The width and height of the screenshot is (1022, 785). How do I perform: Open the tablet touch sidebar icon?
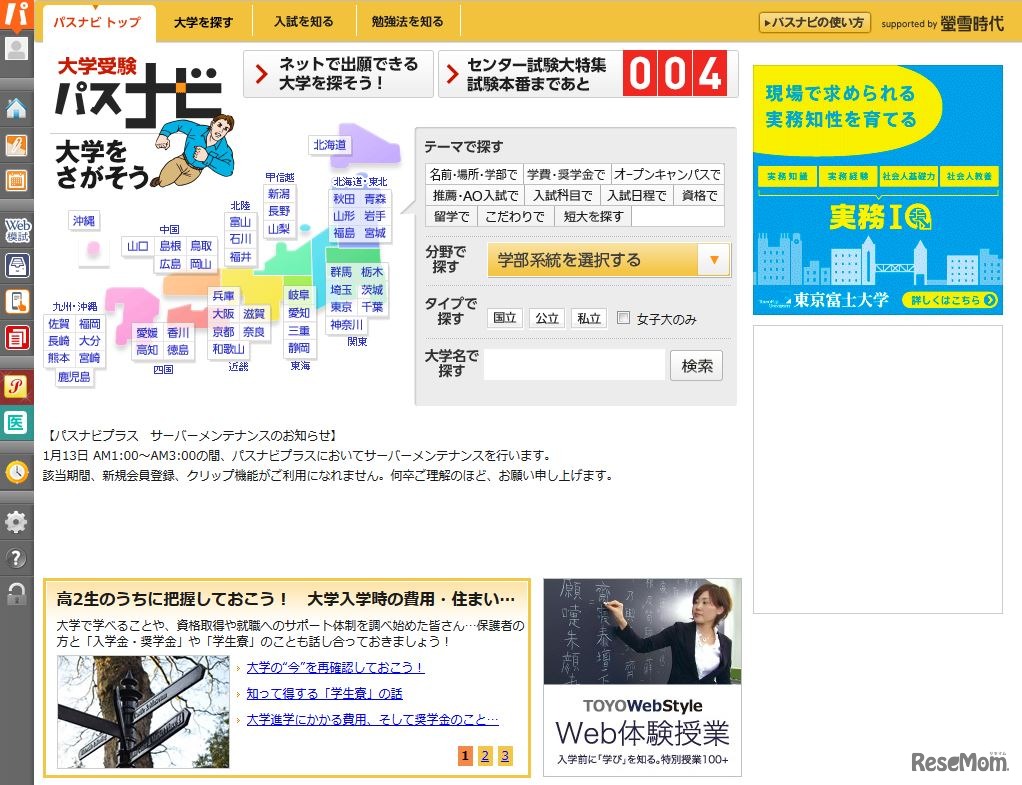(16, 301)
